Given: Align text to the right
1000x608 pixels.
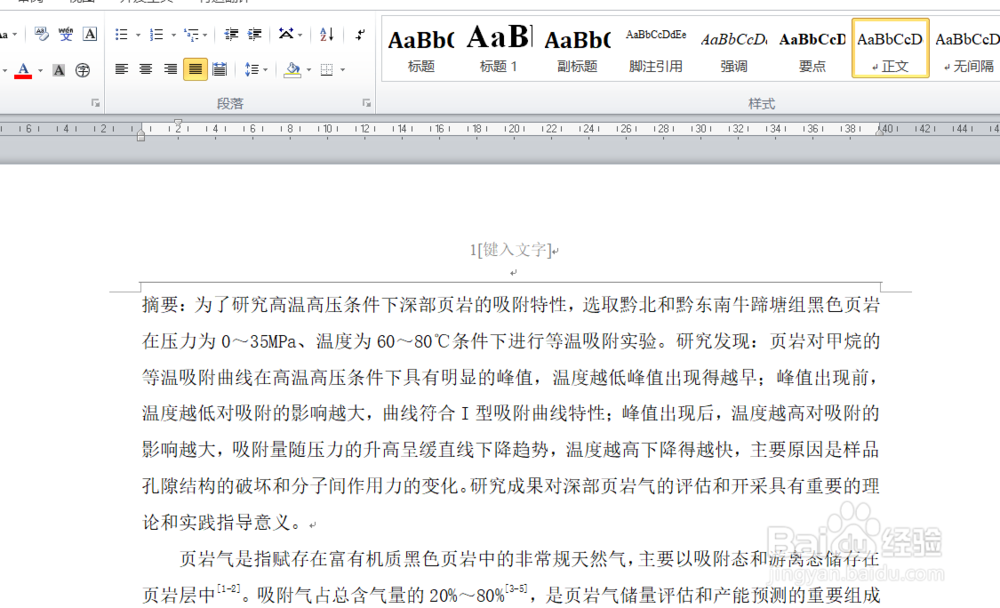Looking at the screenshot, I should (x=170, y=70).
